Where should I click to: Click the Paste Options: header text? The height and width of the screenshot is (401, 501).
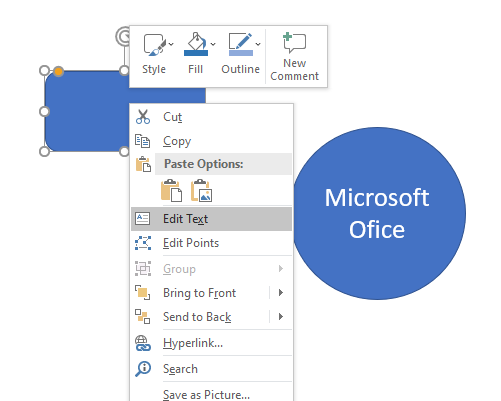(204, 164)
